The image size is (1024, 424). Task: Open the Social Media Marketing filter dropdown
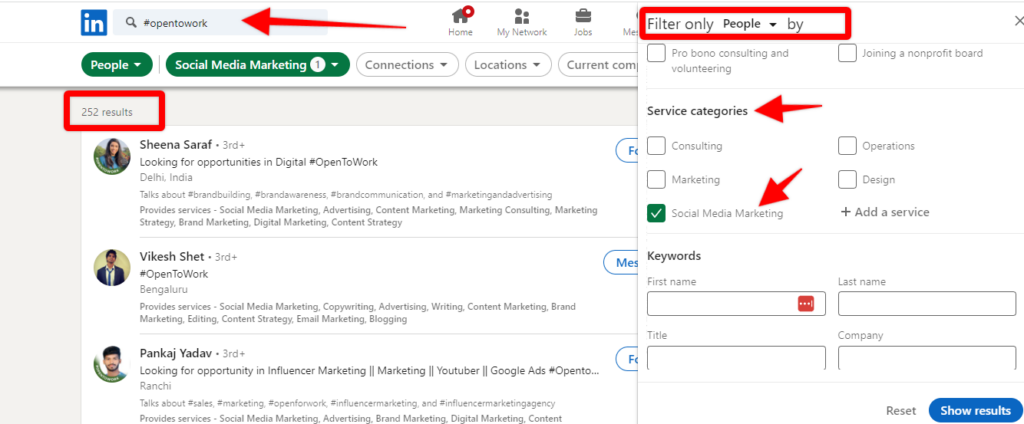click(258, 65)
